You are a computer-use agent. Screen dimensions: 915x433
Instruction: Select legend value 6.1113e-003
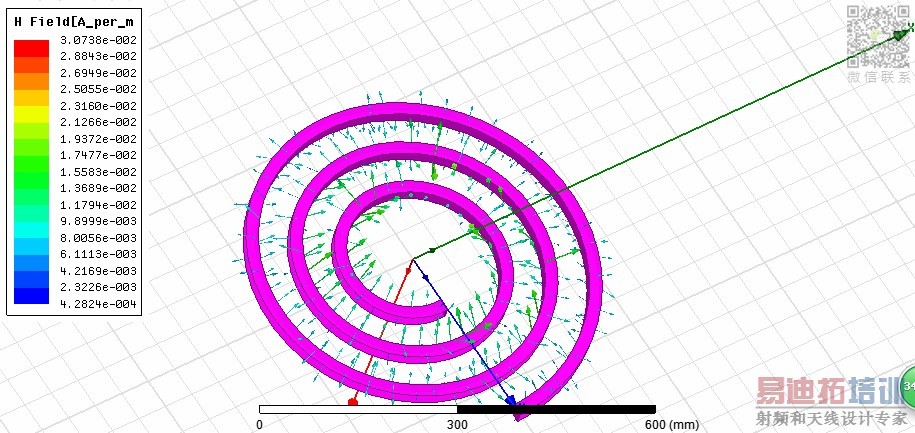tap(98, 254)
